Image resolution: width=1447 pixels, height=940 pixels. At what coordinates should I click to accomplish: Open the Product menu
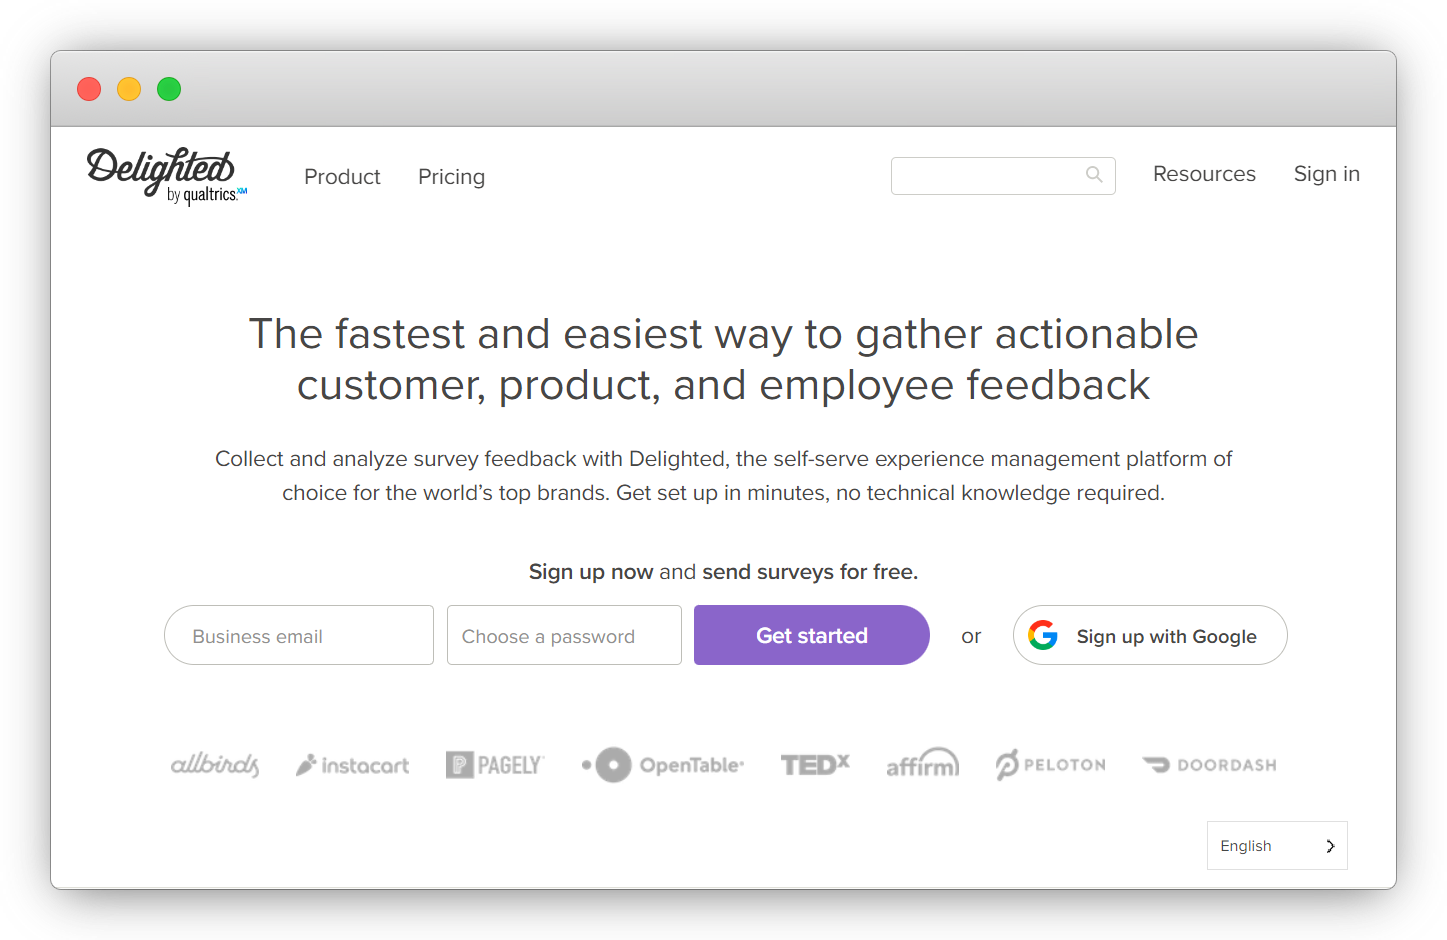(x=342, y=177)
